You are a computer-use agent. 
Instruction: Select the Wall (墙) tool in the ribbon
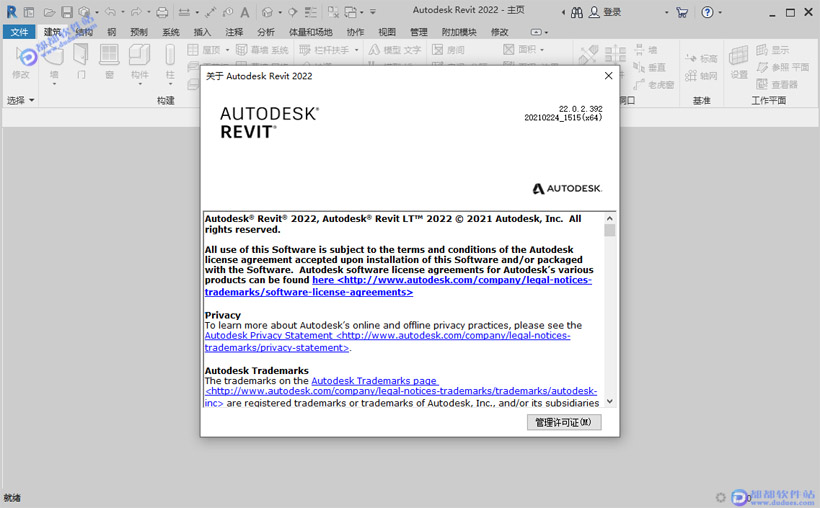click(54, 63)
